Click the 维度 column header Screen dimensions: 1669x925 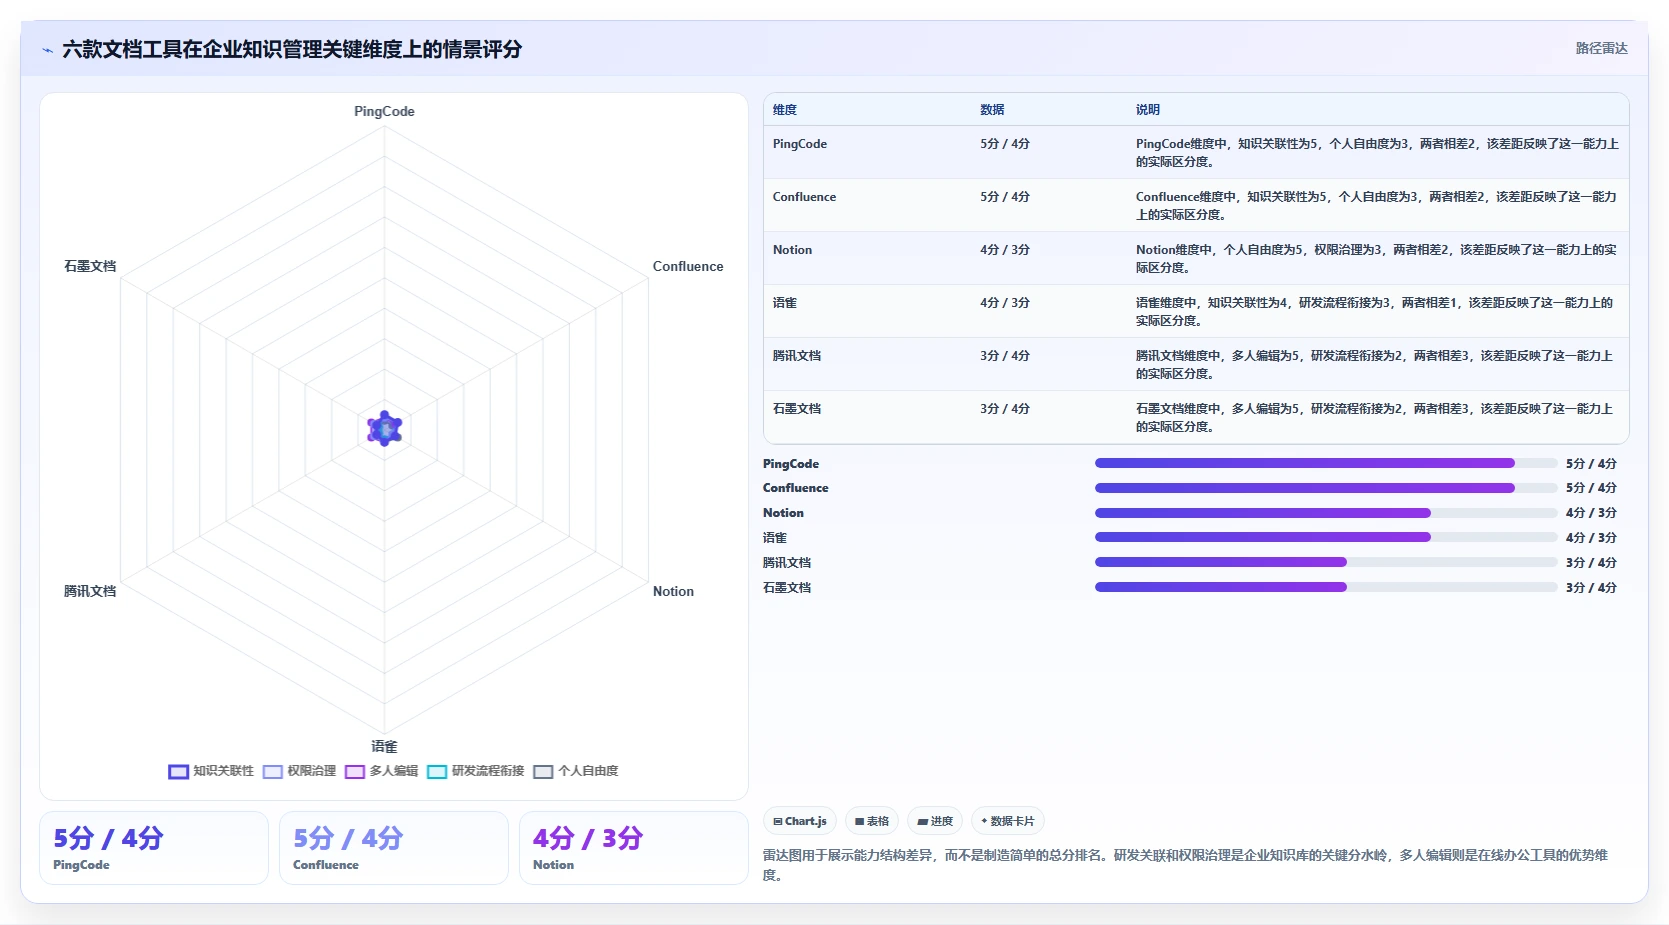coord(785,110)
